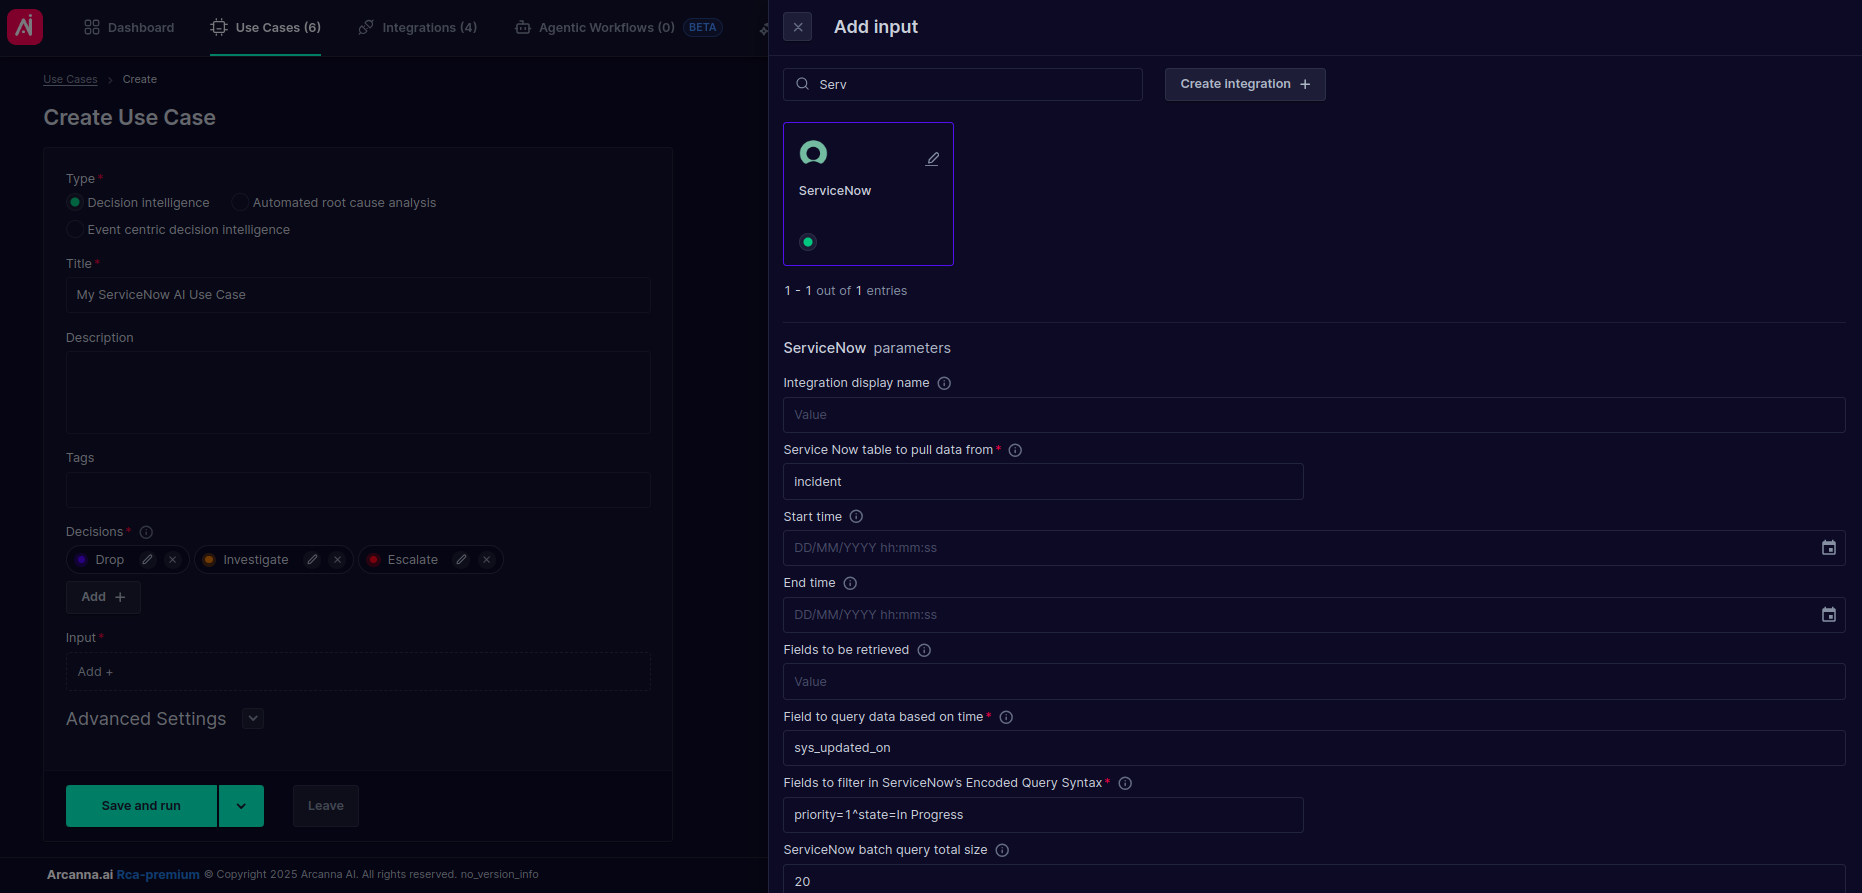Screen dimensions: 1862x893
Task: Click the Arcanna AI logo icon
Action: (25, 27)
